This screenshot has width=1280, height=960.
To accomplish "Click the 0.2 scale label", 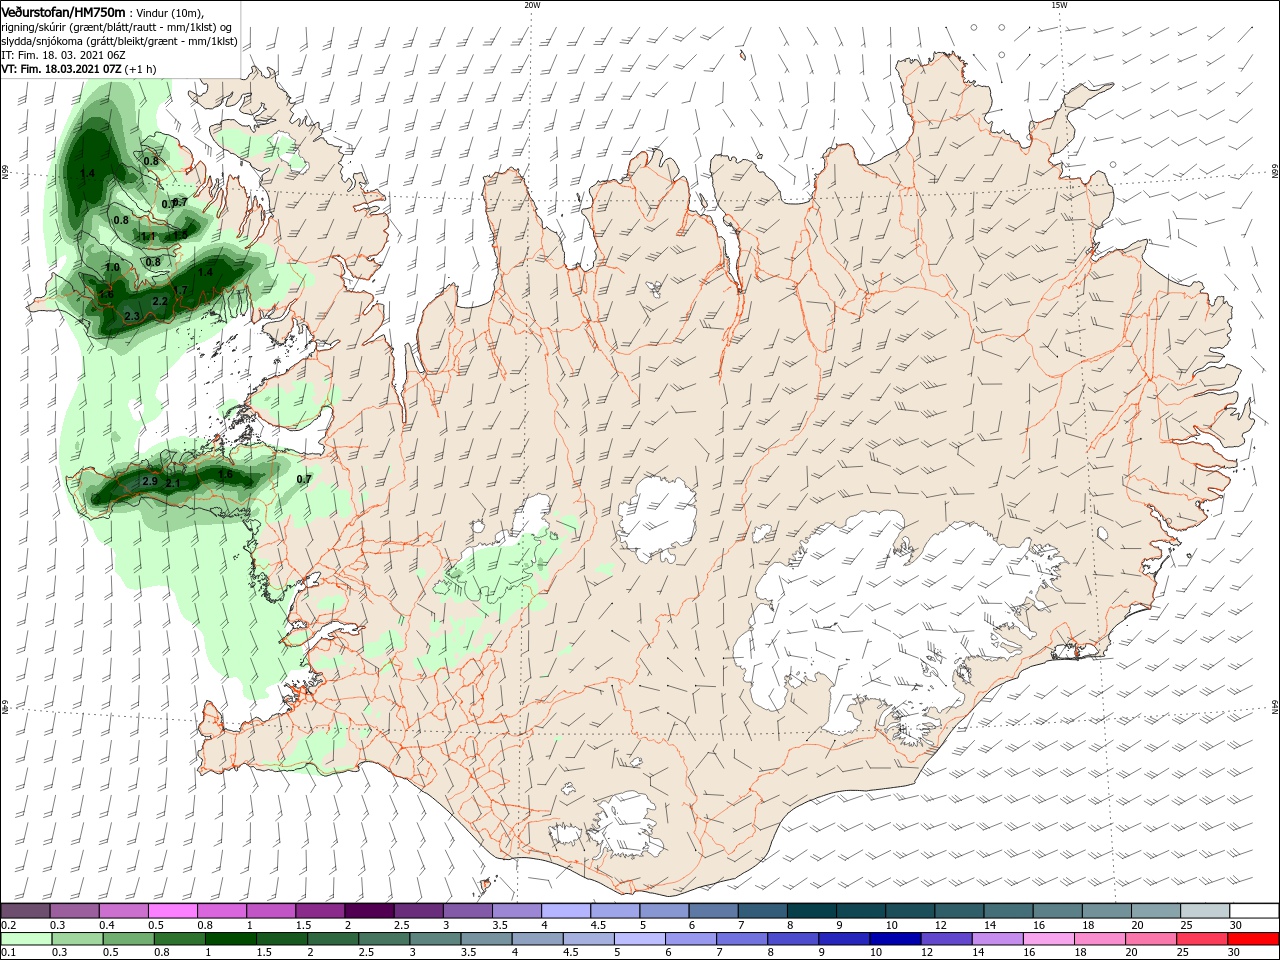I will pyautogui.click(x=8, y=925).
